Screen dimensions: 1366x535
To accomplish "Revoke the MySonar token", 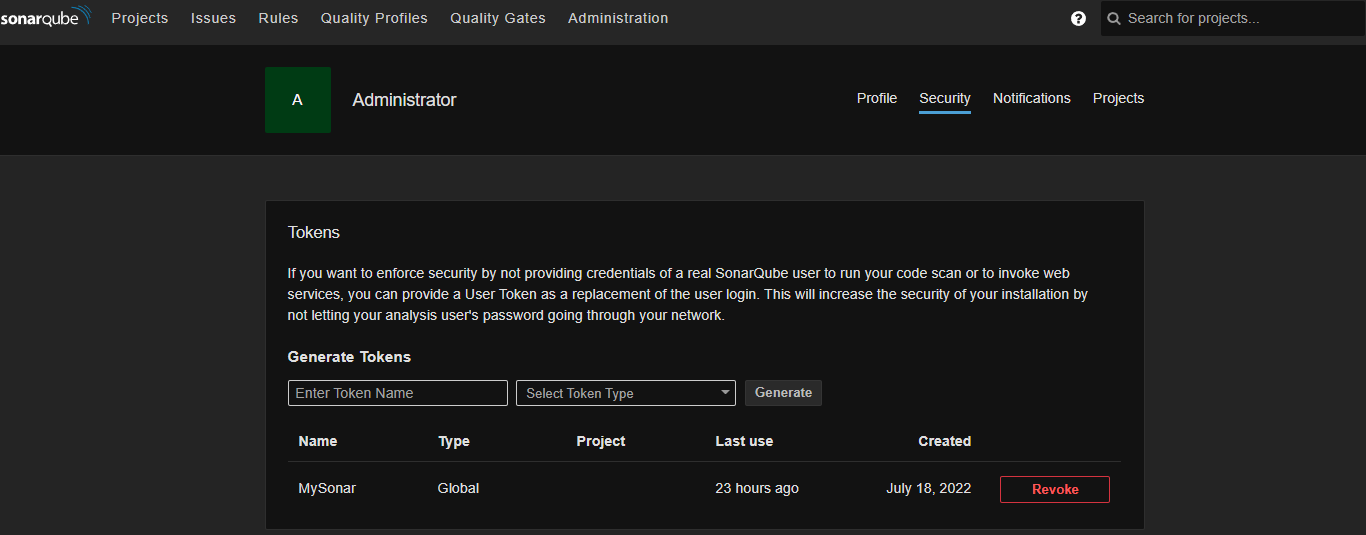I will 1055,489.
